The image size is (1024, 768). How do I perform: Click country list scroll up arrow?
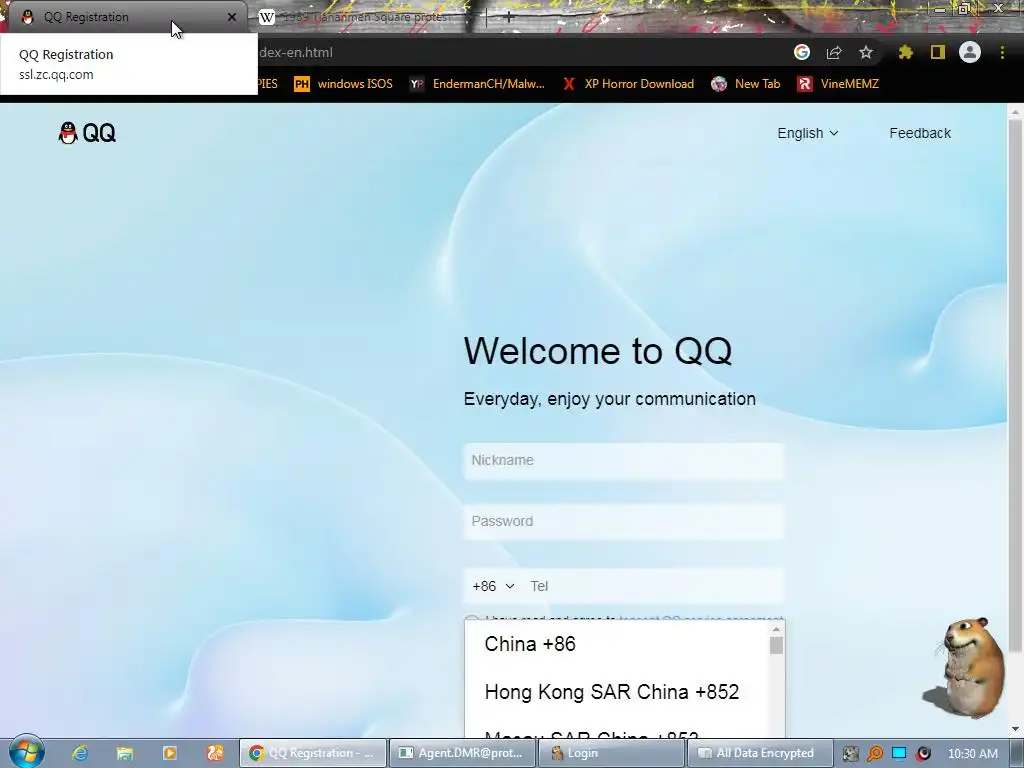[776, 629]
